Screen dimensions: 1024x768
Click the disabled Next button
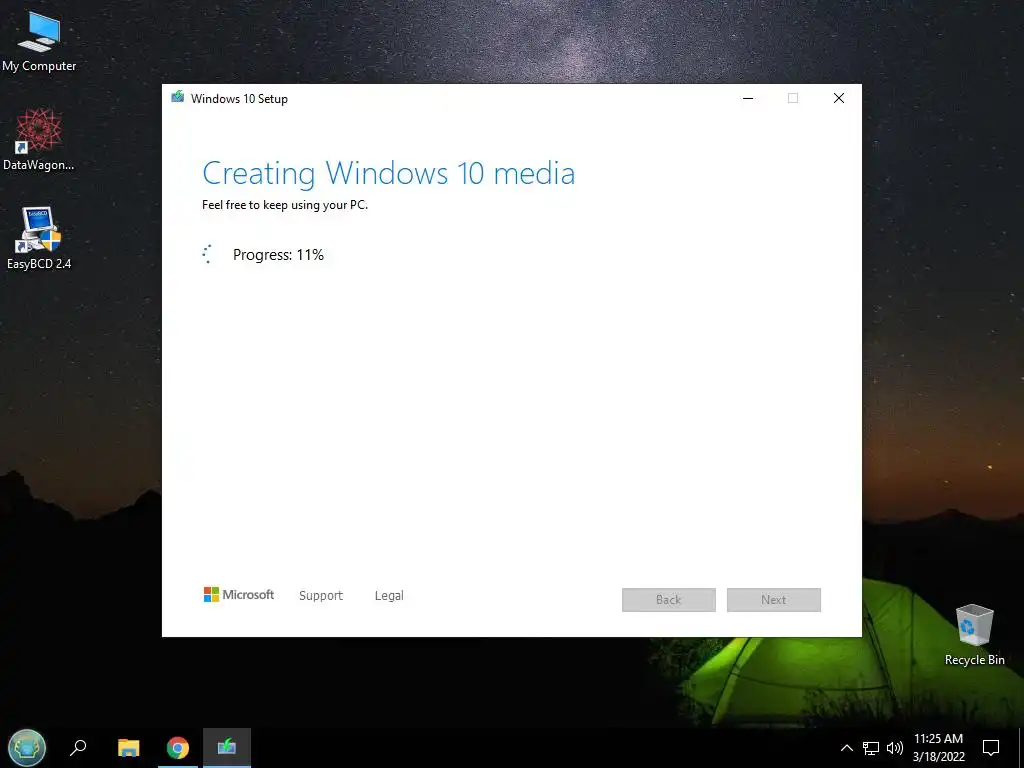[774, 600]
